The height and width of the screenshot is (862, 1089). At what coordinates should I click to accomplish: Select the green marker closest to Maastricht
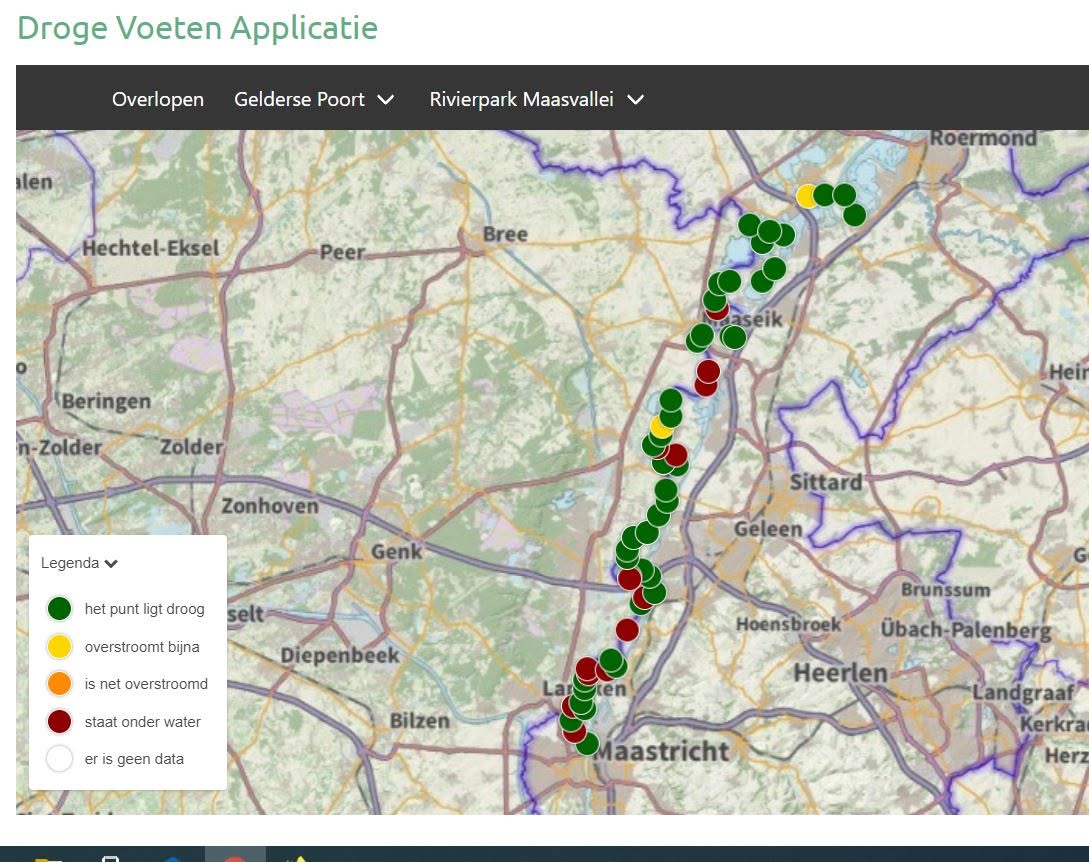(587, 744)
